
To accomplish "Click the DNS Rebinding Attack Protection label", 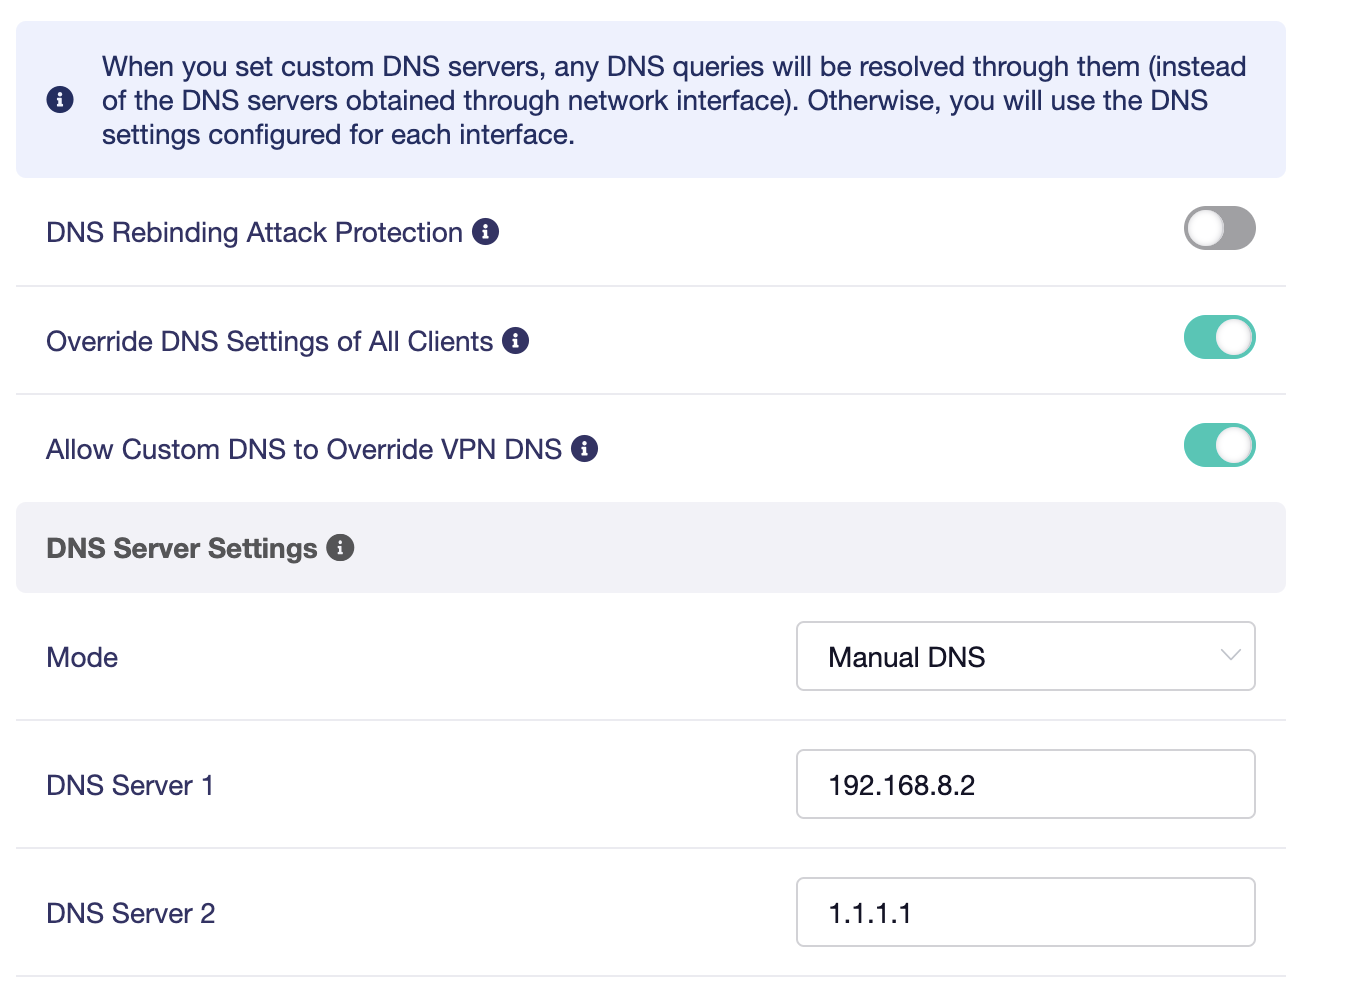I will click(254, 232).
